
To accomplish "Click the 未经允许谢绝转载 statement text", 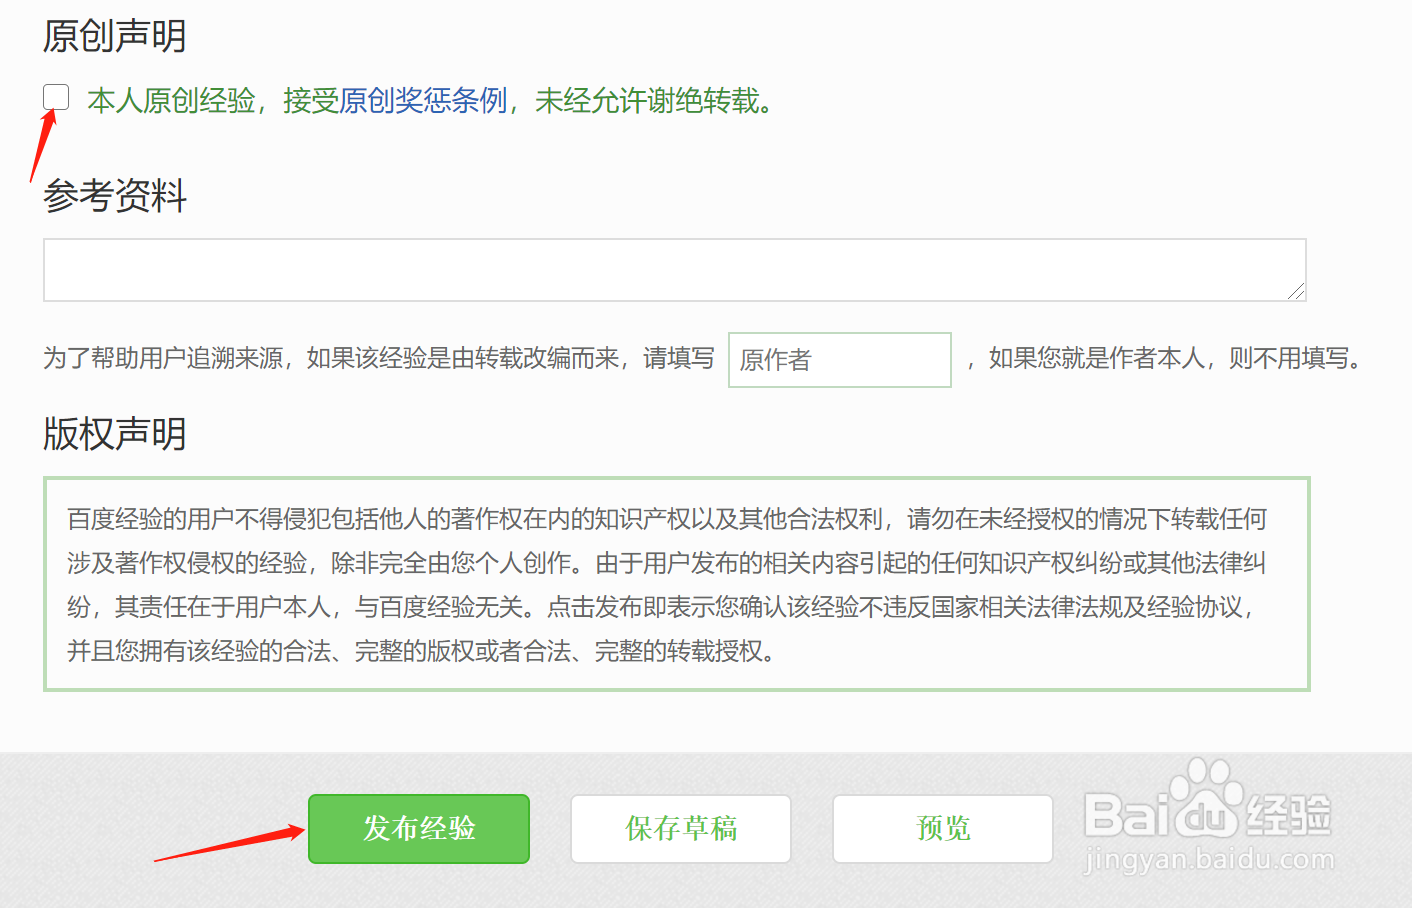I will pos(650,101).
